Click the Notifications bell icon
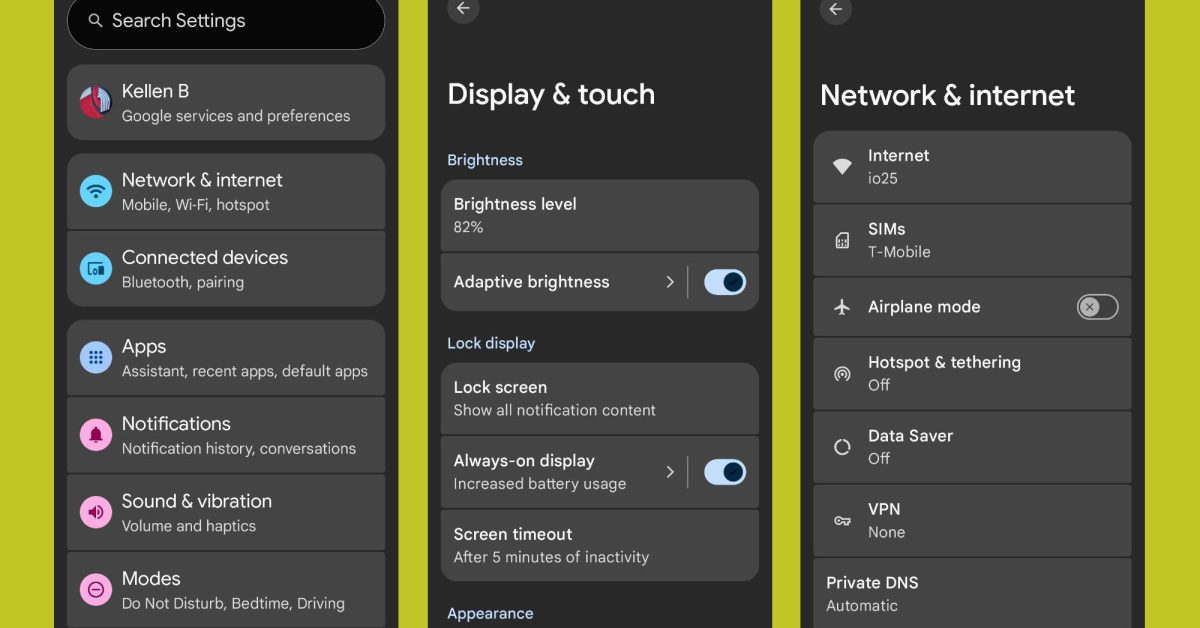The image size is (1200, 628). coord(96,435)
